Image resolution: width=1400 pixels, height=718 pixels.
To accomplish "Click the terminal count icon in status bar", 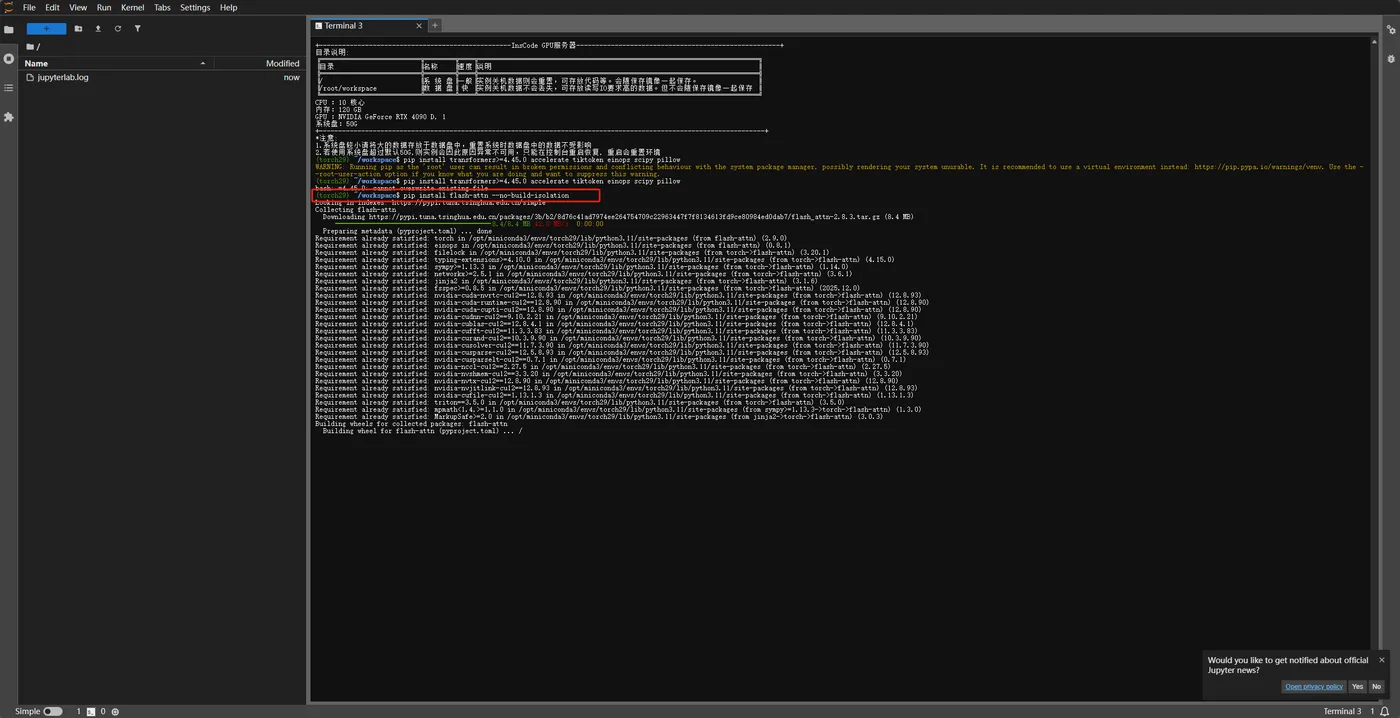I will click(x=91, y=711).
